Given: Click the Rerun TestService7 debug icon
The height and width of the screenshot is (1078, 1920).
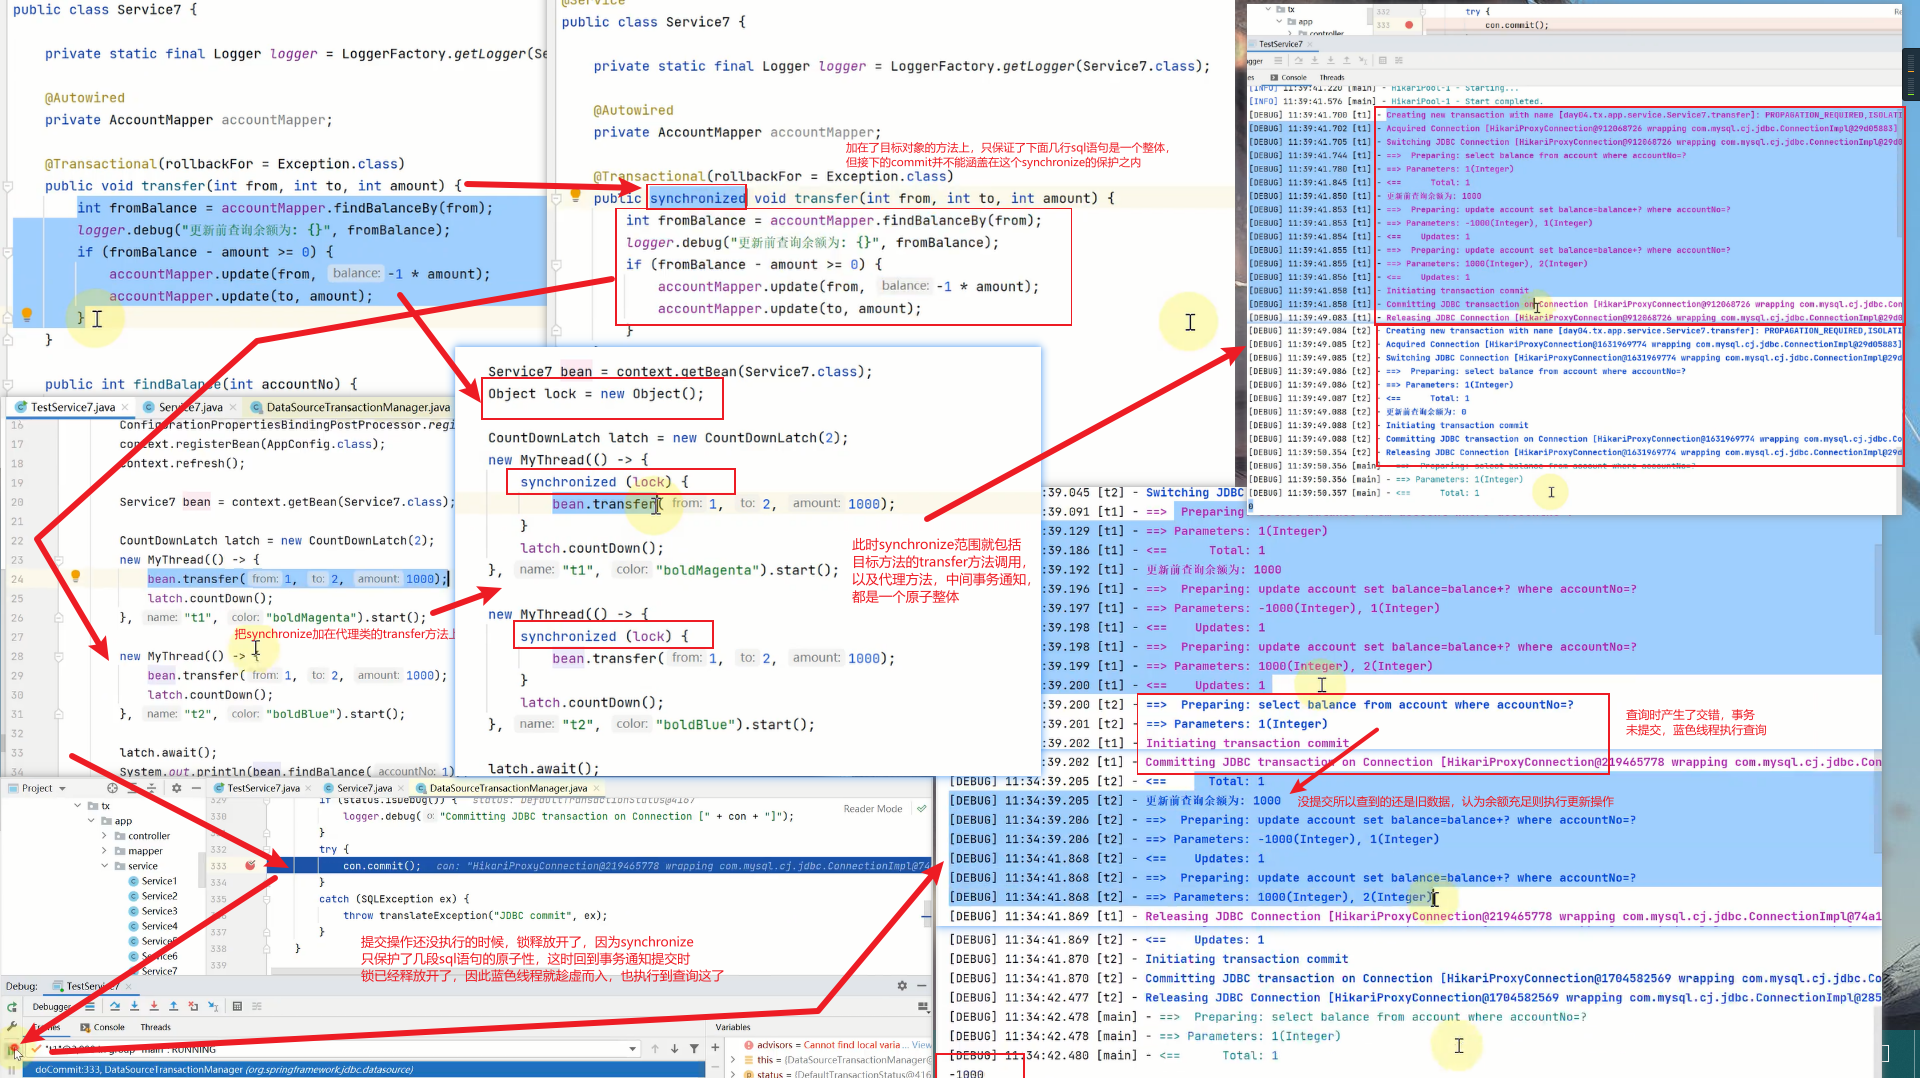Looking at the screenshot, I should point(12,1007).
